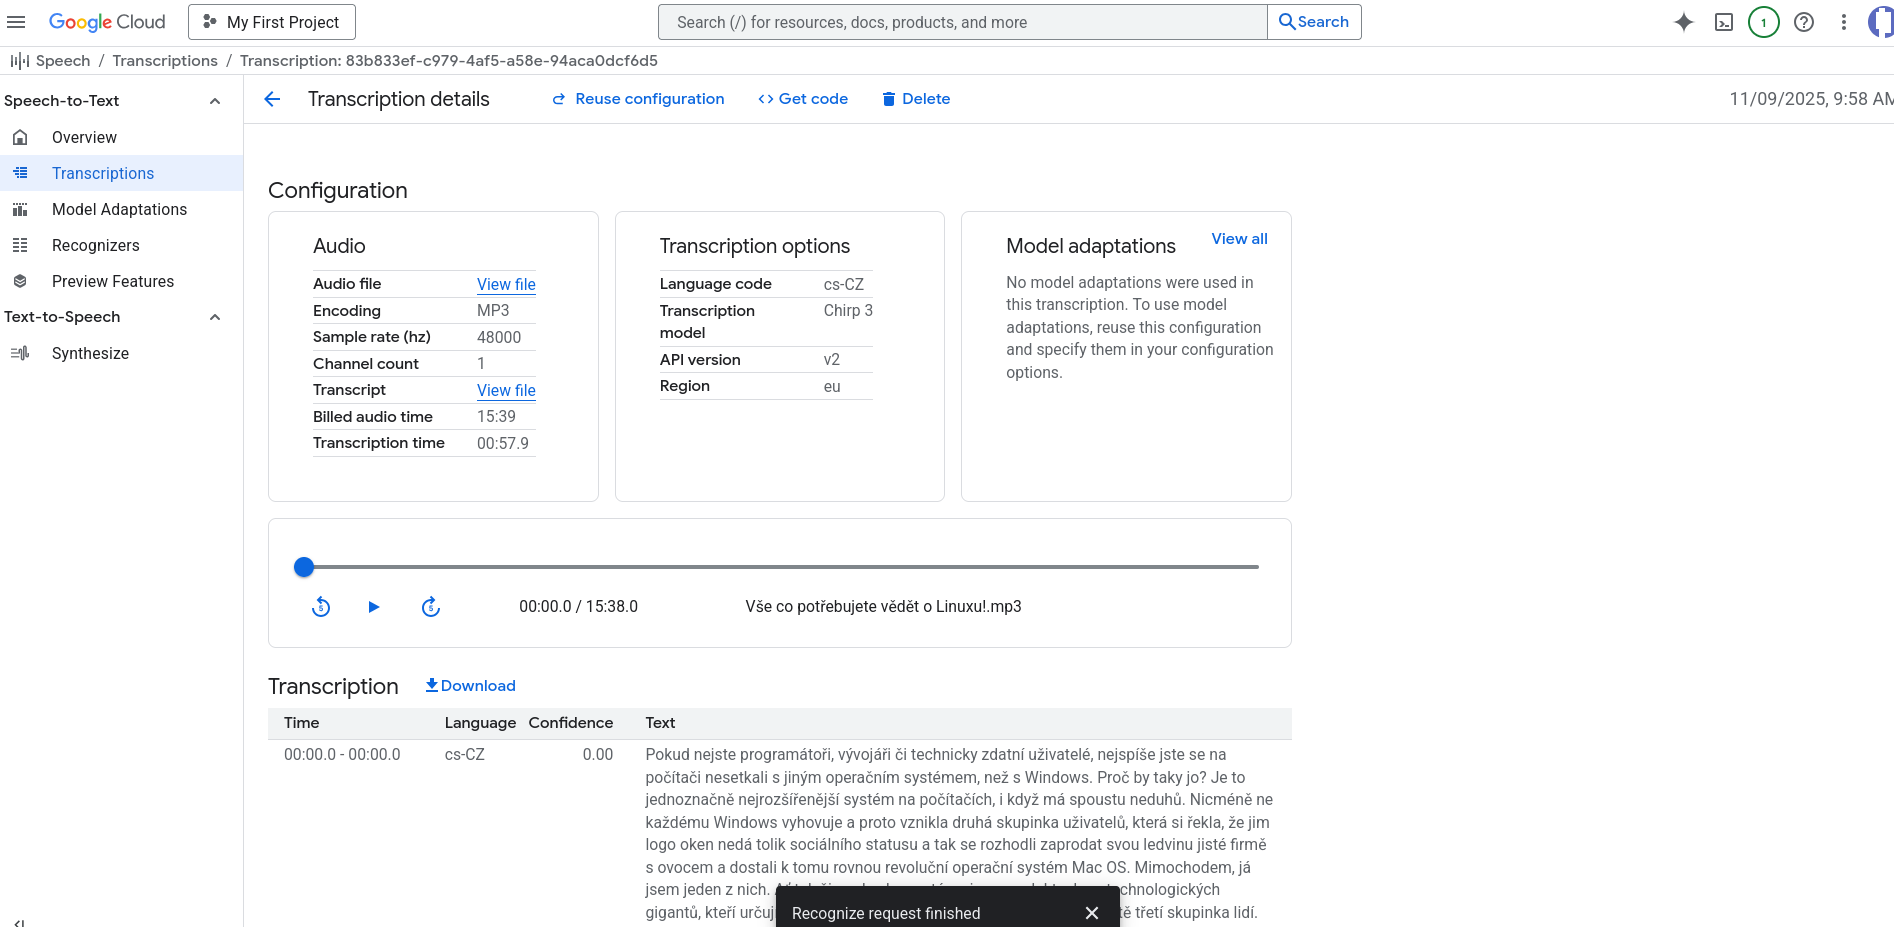Select Model Adaptations in the sidebar
This screenshot has height=927, width=1894.
119,210
